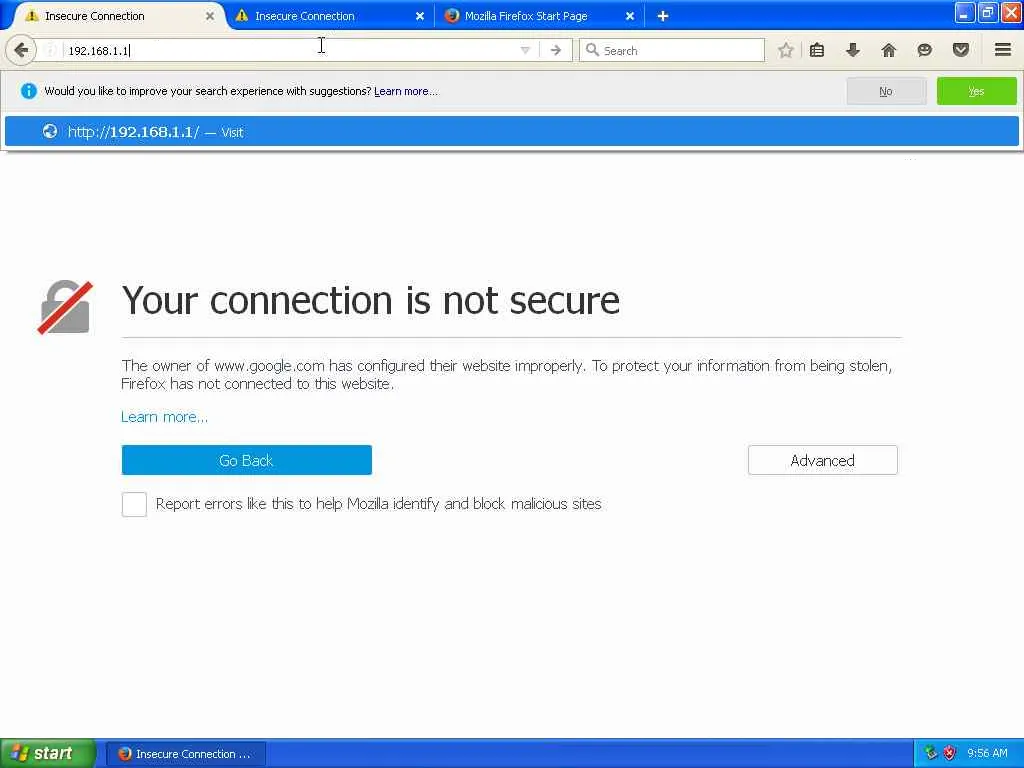Viewport: 1024px width, 768px height.
Task: Save to Pocket icon
Action: 960,50
